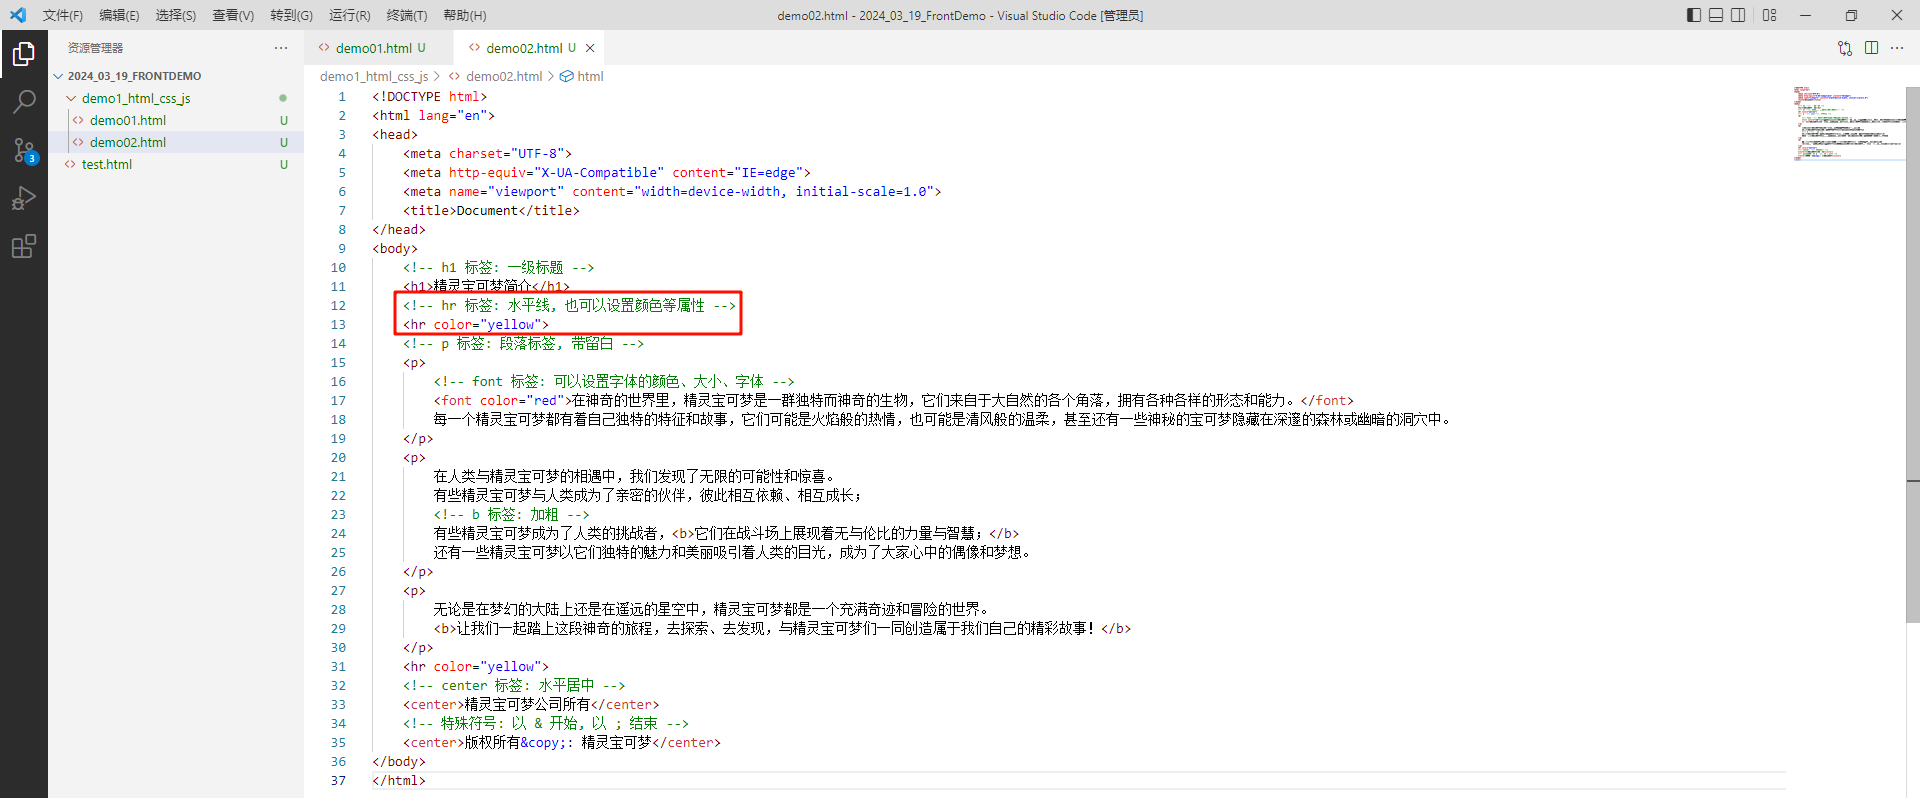Click the <html lang="en"> line
The height and width of the screenshot is (798, 1920).
click(434, 116)
